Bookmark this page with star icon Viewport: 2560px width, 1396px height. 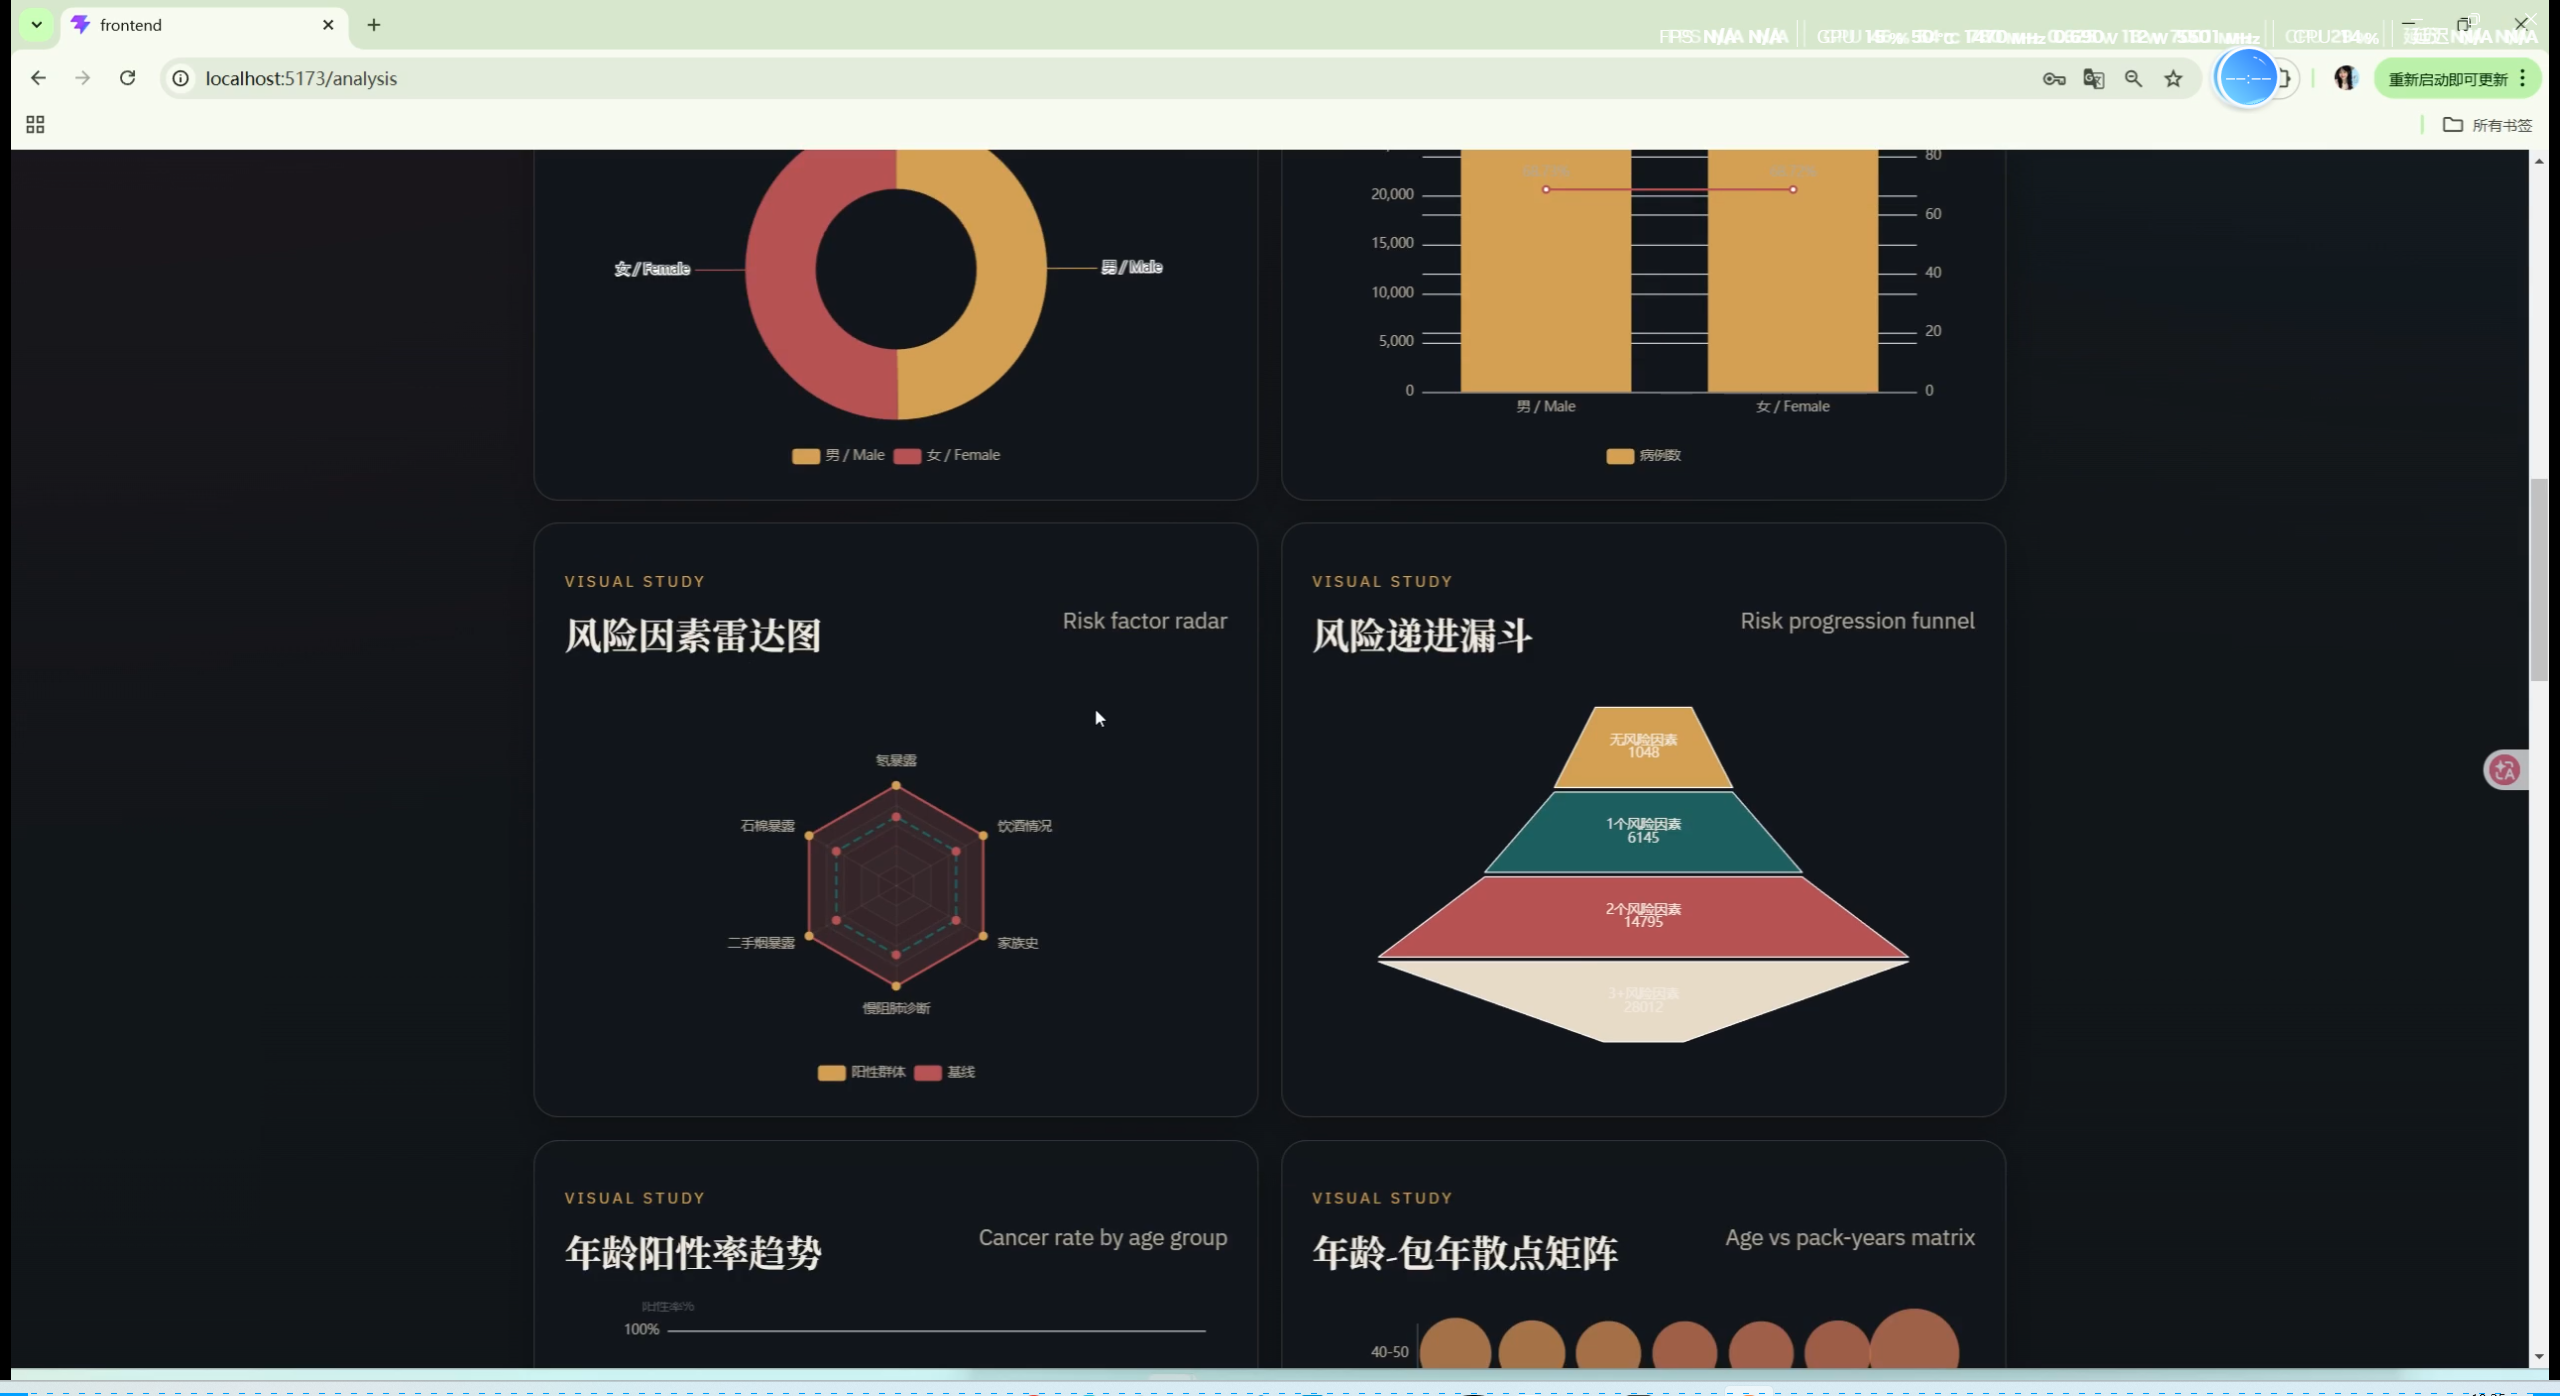[2173, 79]
